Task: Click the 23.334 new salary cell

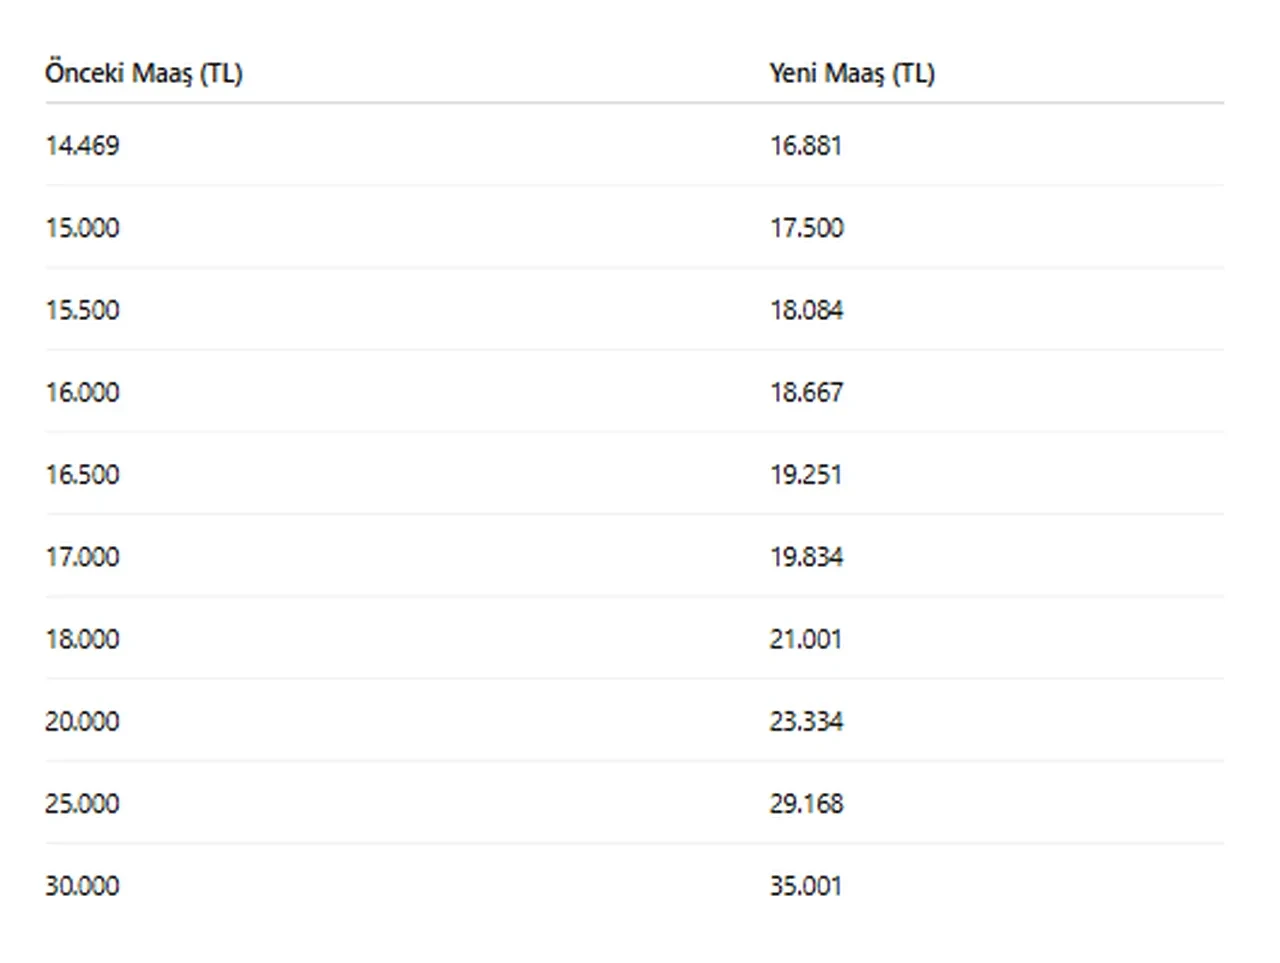Action: click(x=807, y=721)
